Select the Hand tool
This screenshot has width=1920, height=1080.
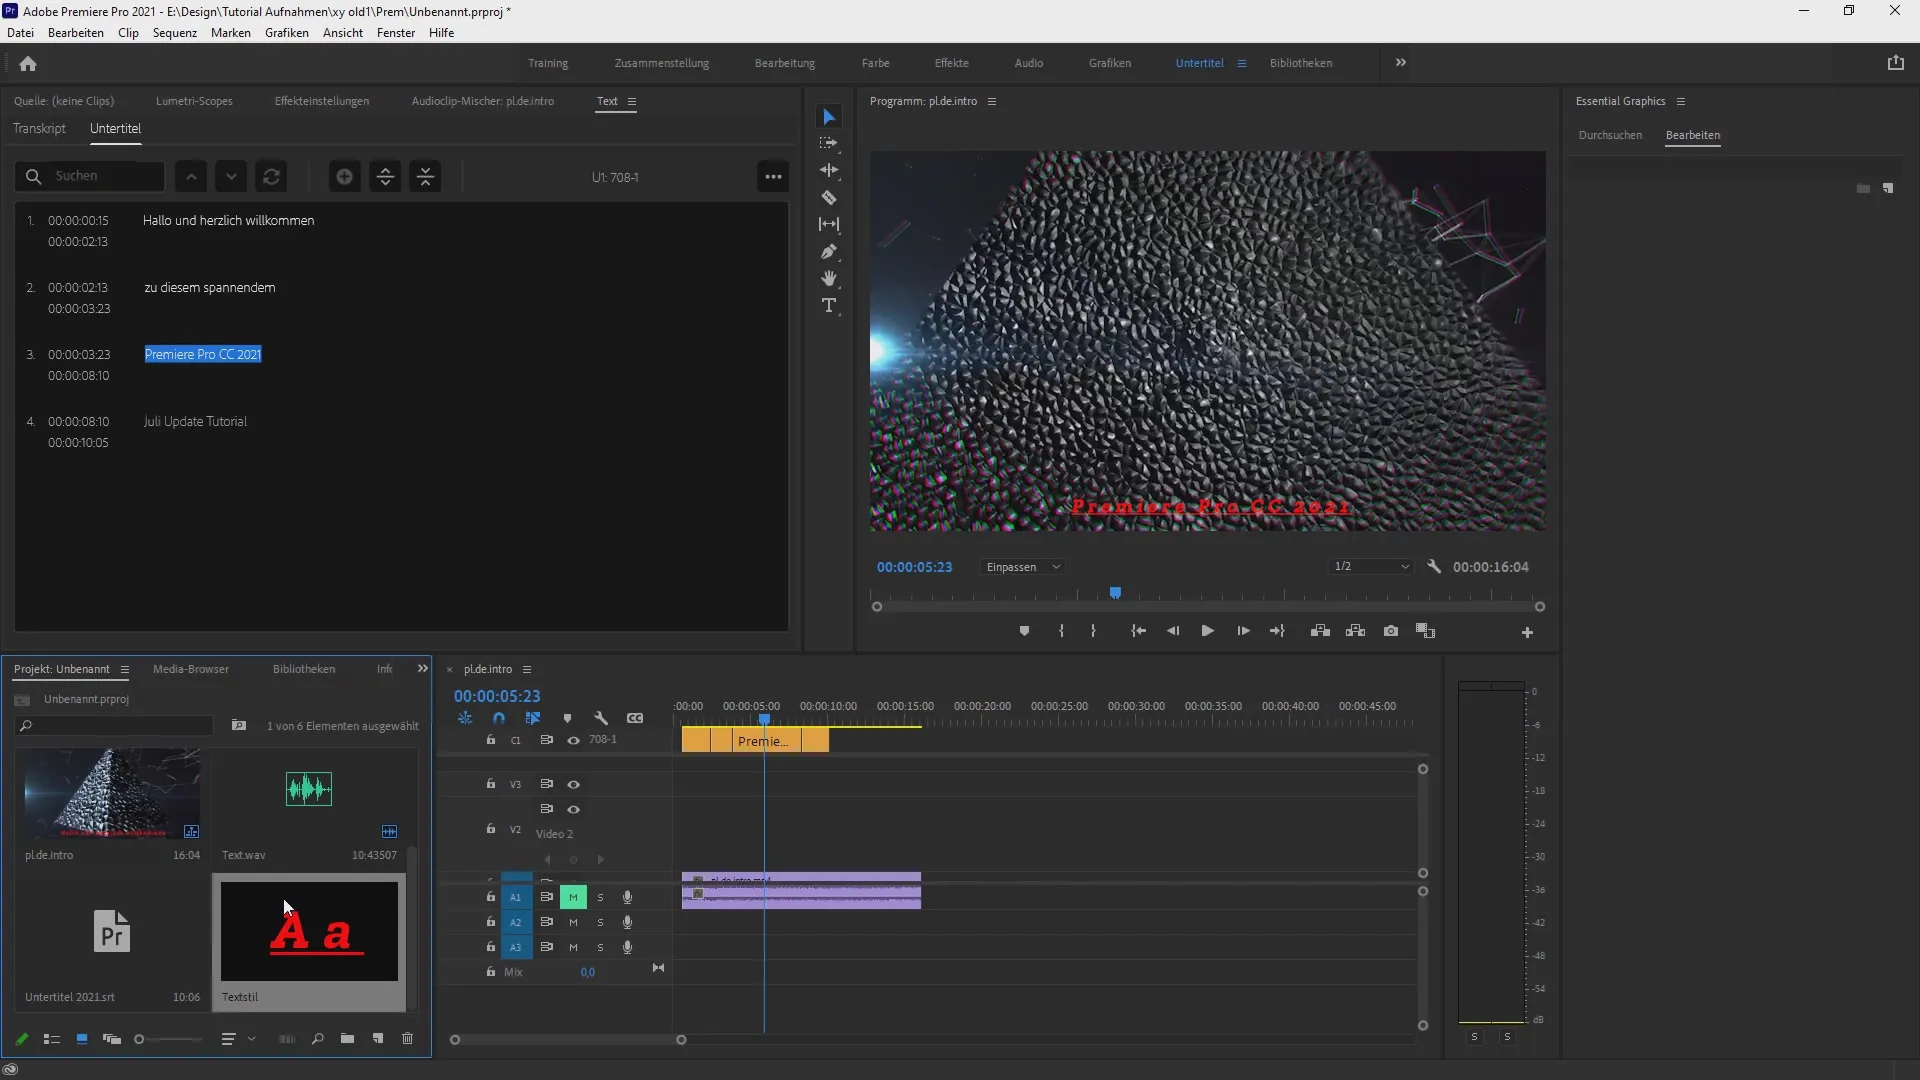(828, 278)
